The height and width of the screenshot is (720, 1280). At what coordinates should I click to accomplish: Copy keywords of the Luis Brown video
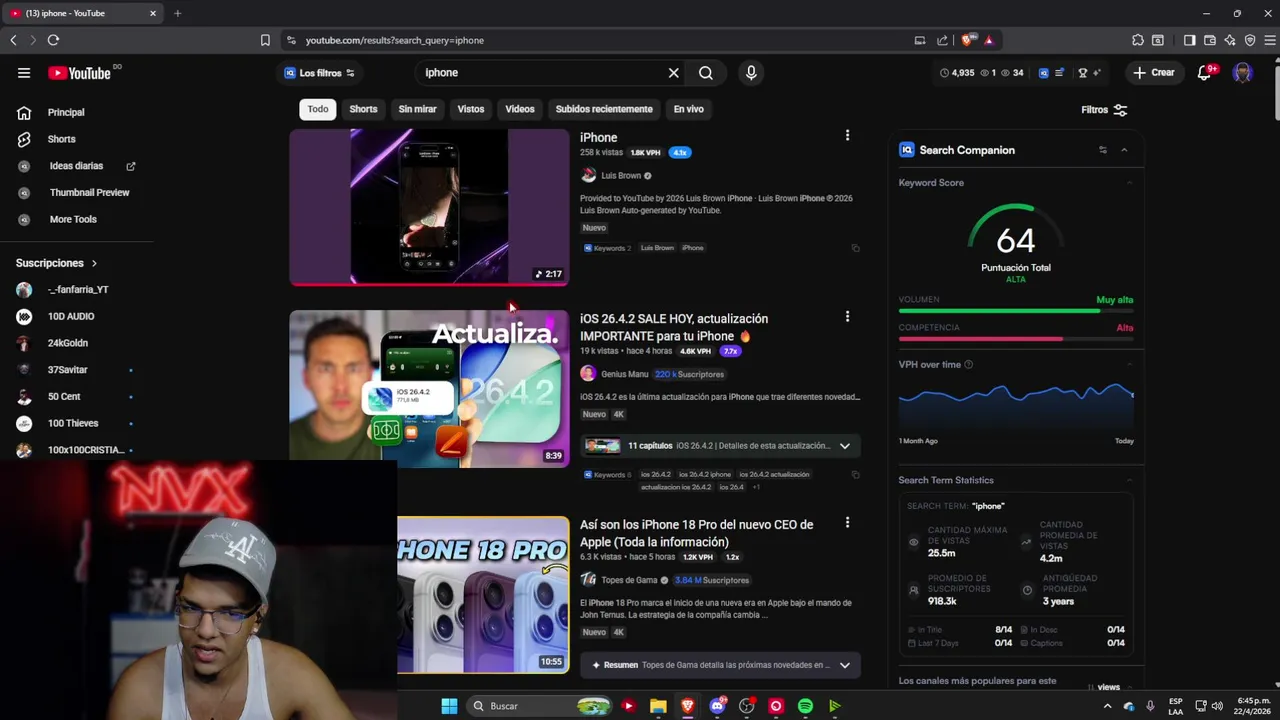click(855, 248)
